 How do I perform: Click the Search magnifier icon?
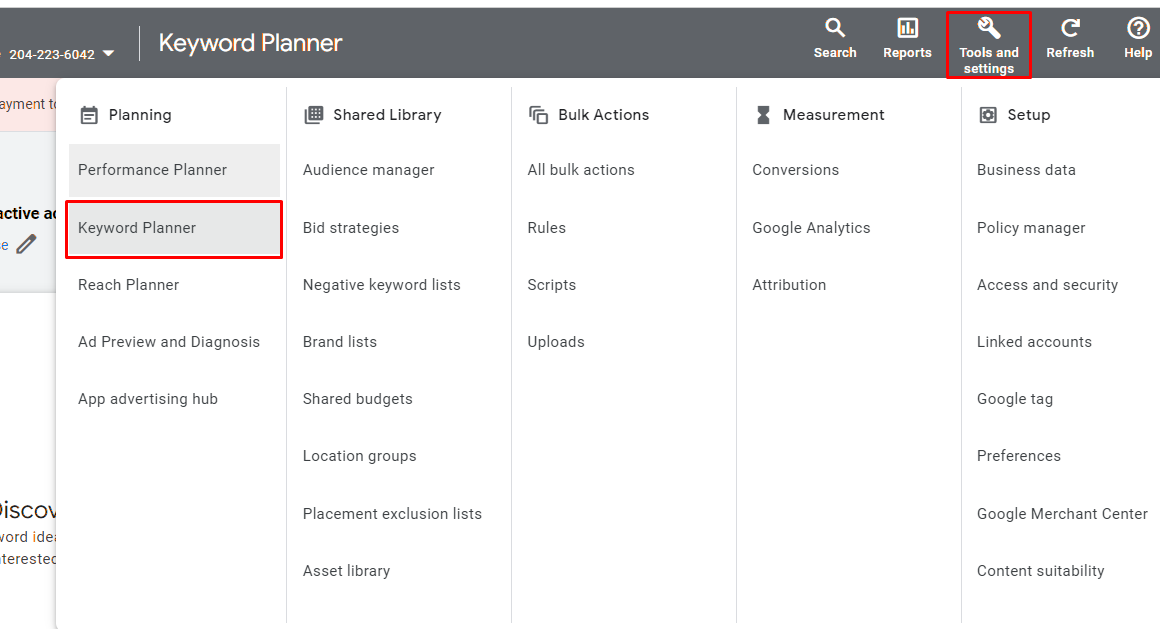coord(834,28)
